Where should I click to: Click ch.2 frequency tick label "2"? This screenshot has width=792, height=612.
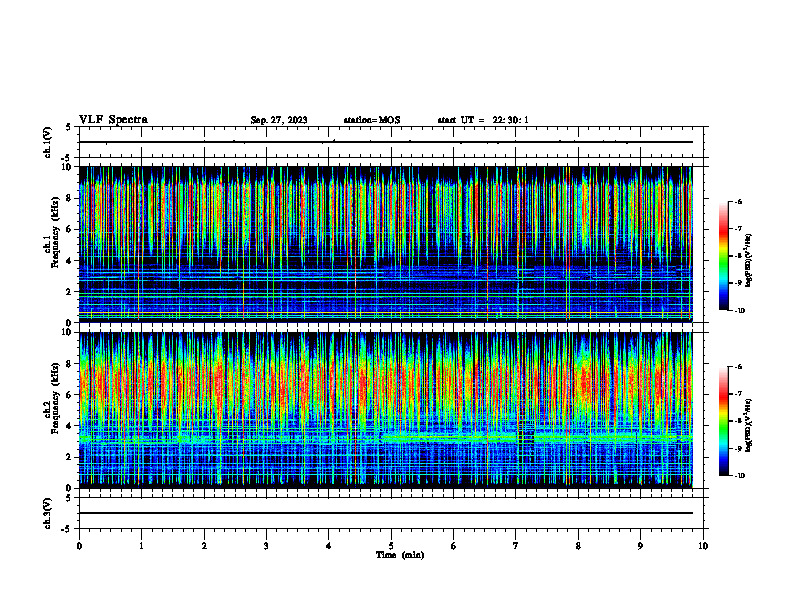coord(69,457)
